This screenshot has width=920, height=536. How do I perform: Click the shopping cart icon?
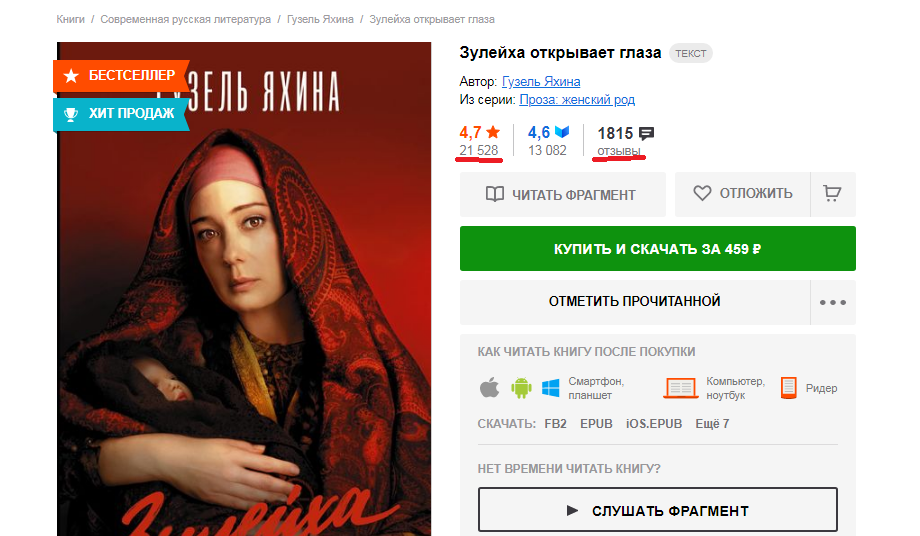tap(832, 194)
